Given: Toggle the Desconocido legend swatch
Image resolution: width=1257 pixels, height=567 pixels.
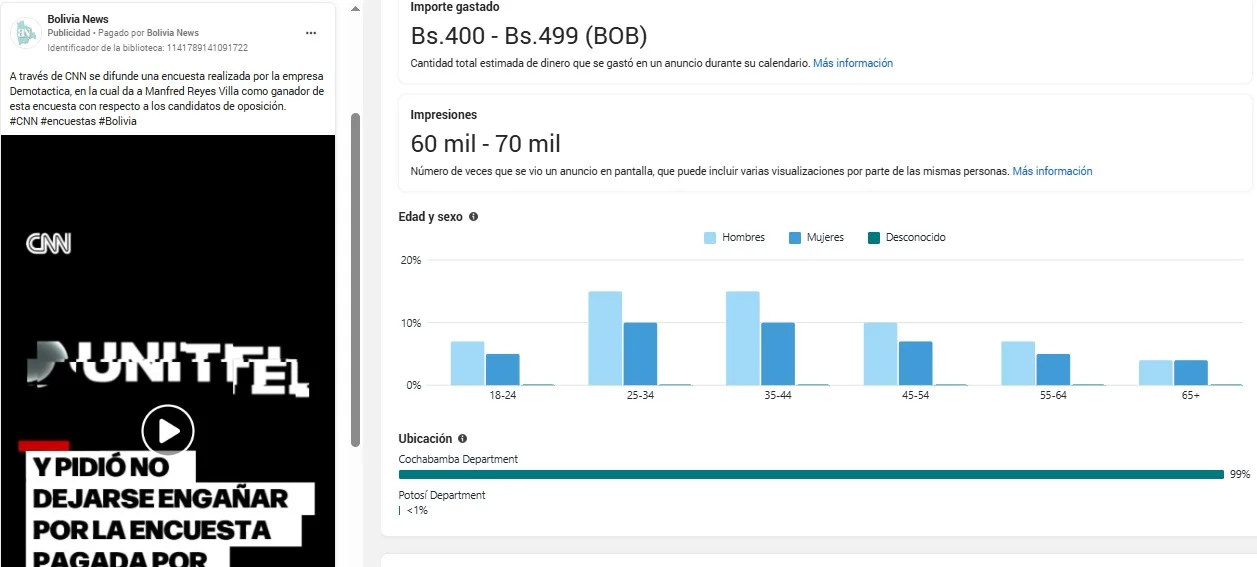Looking at the screenshot, I should (874, 238).
